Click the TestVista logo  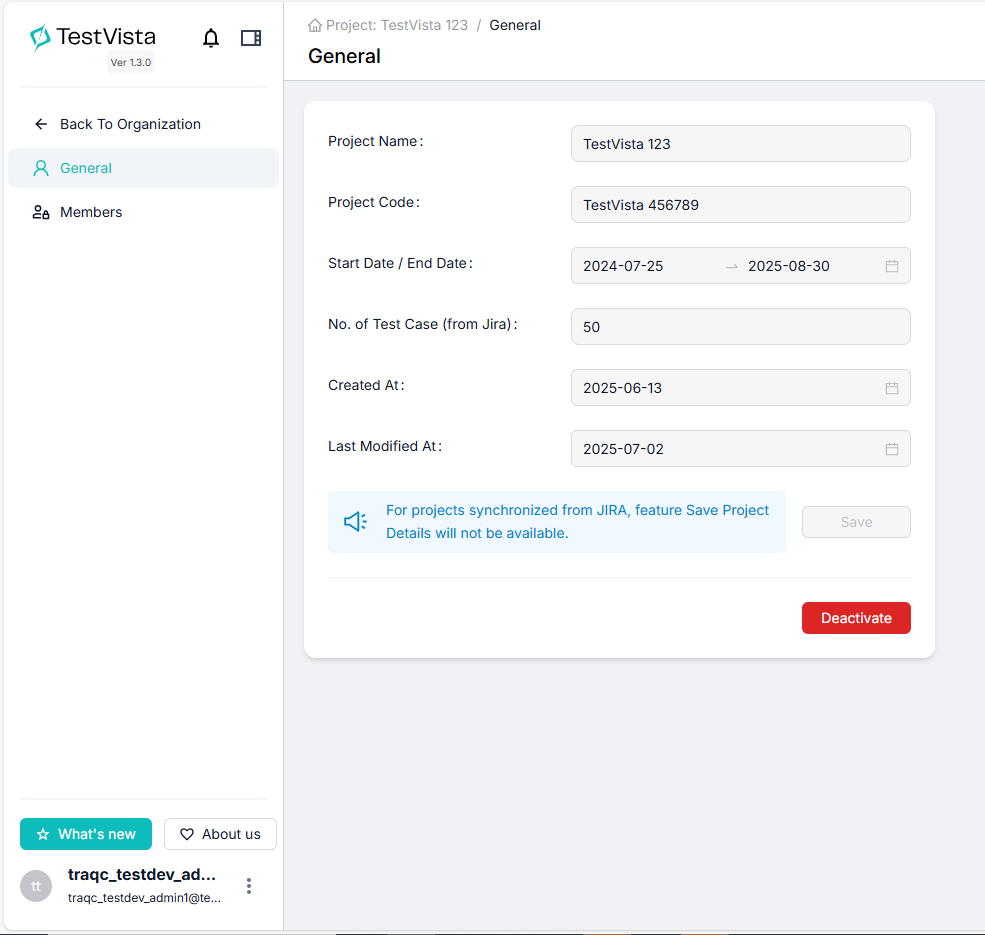[92, 37]
